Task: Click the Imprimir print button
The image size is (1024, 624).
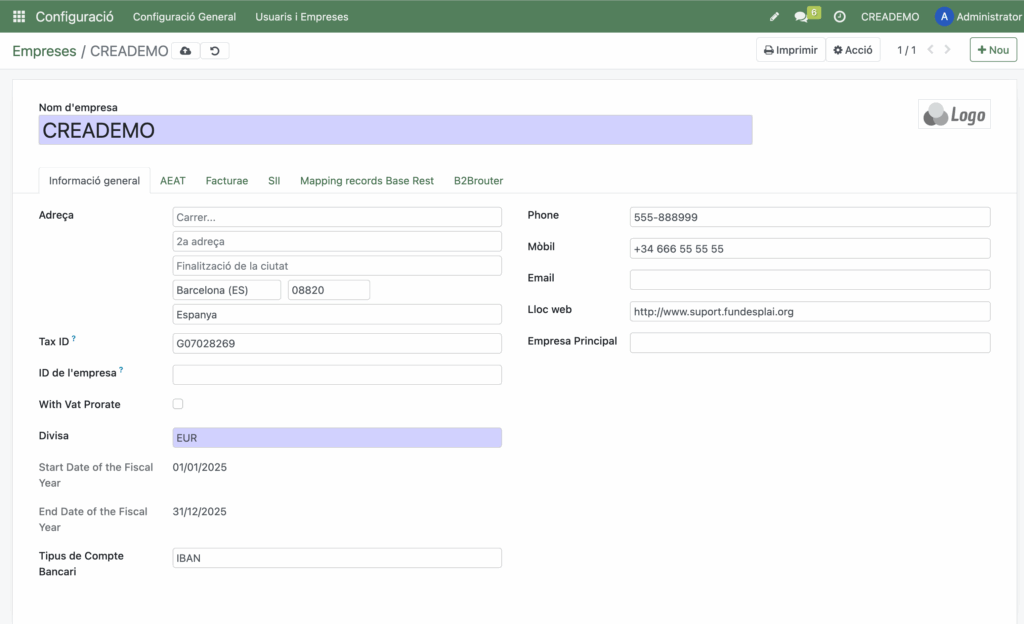Action: coord(790,50)
